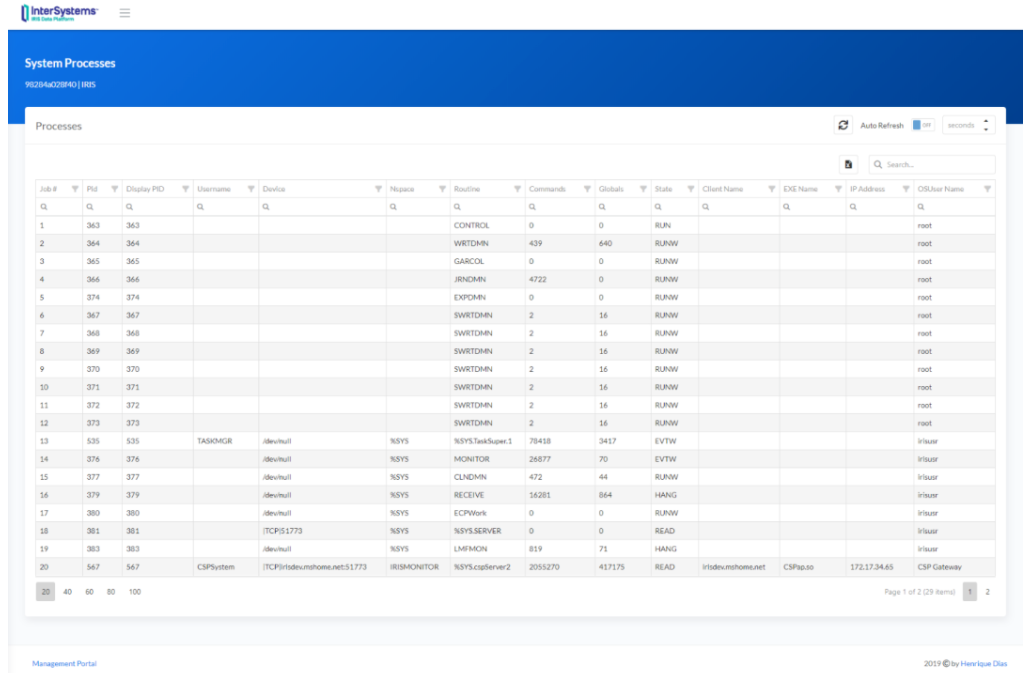Click the refresh processes icon

coord(843,125)
